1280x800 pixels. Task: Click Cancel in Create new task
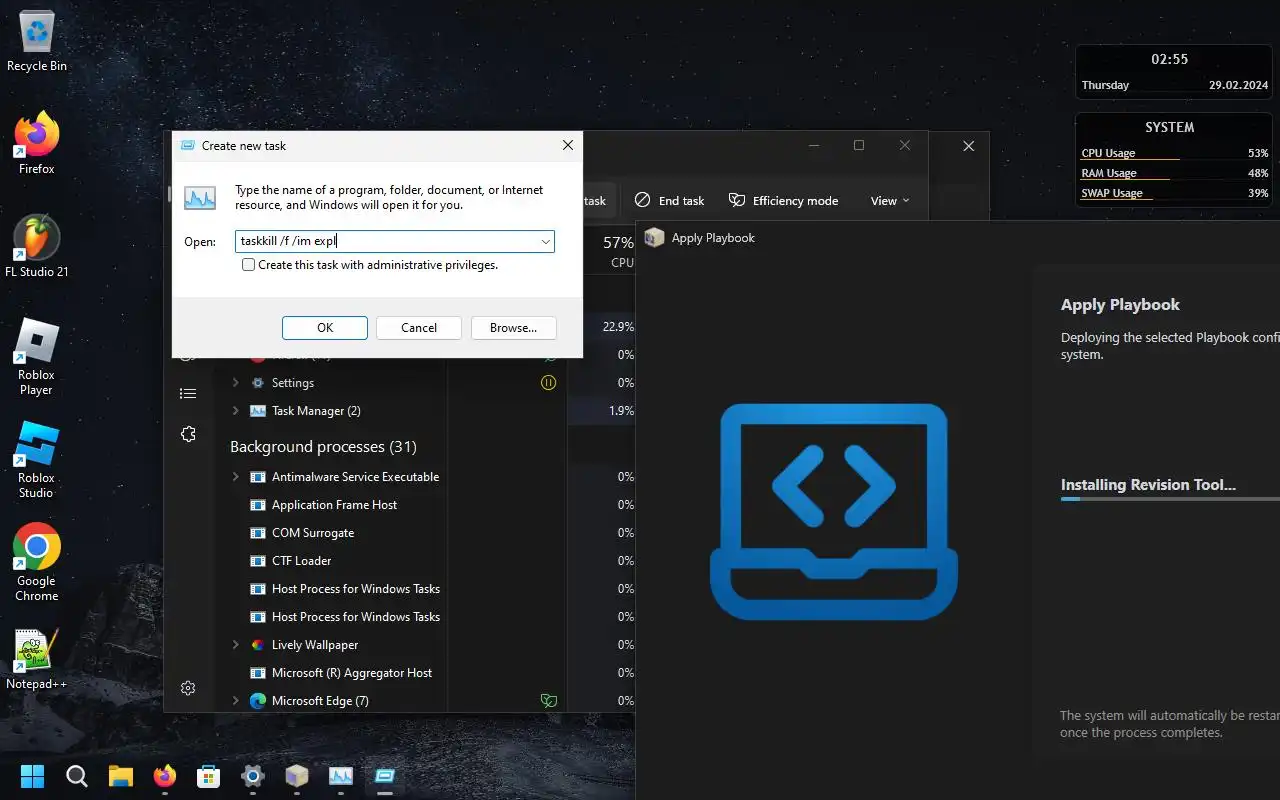point(419,327)
